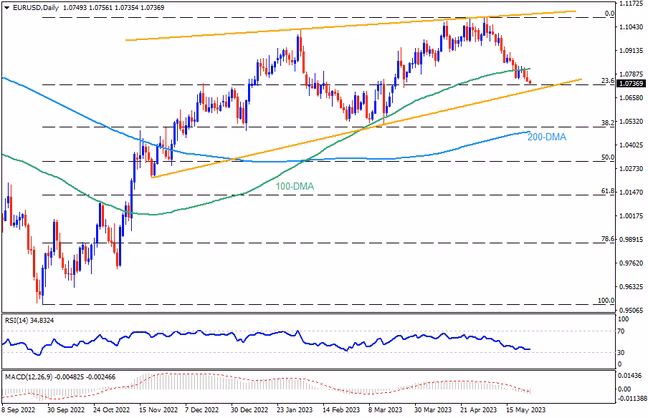The height and width of the screenshot is (418, 648).
Task: Click the 1.11725 price axis label
Action: pos(631,3)
